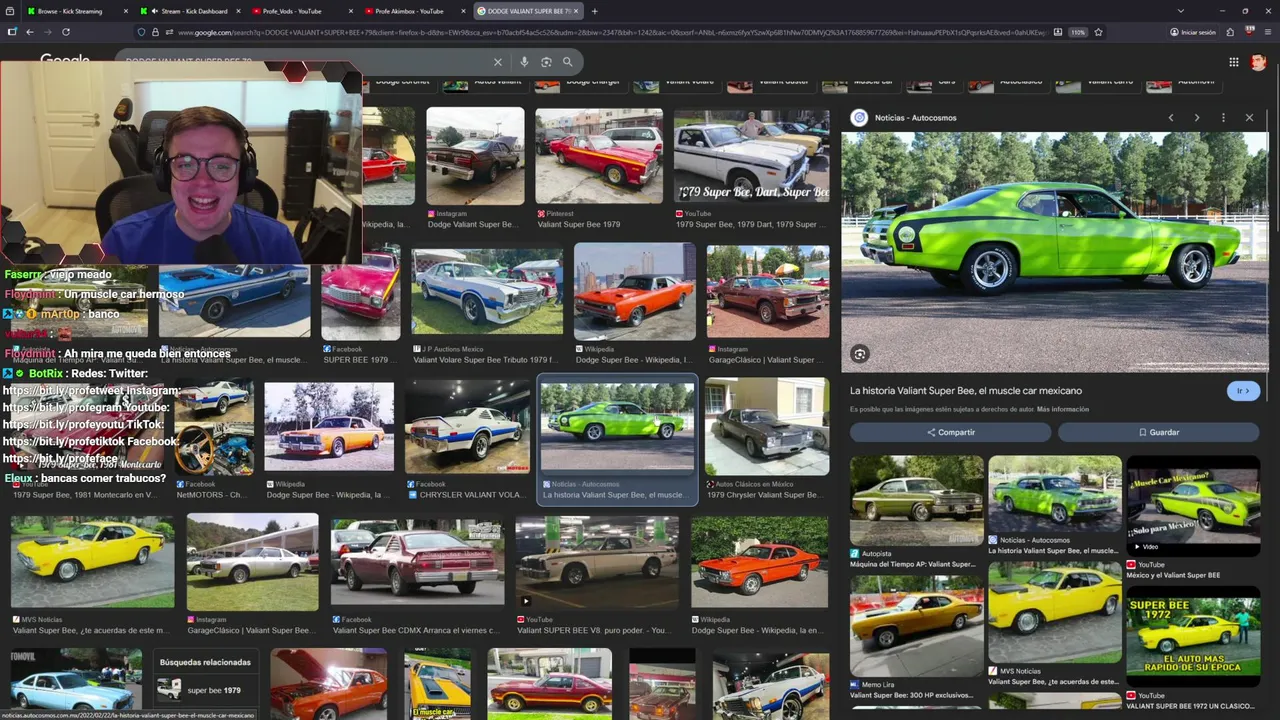Start voice search with the microphone icon

point(523,62)
